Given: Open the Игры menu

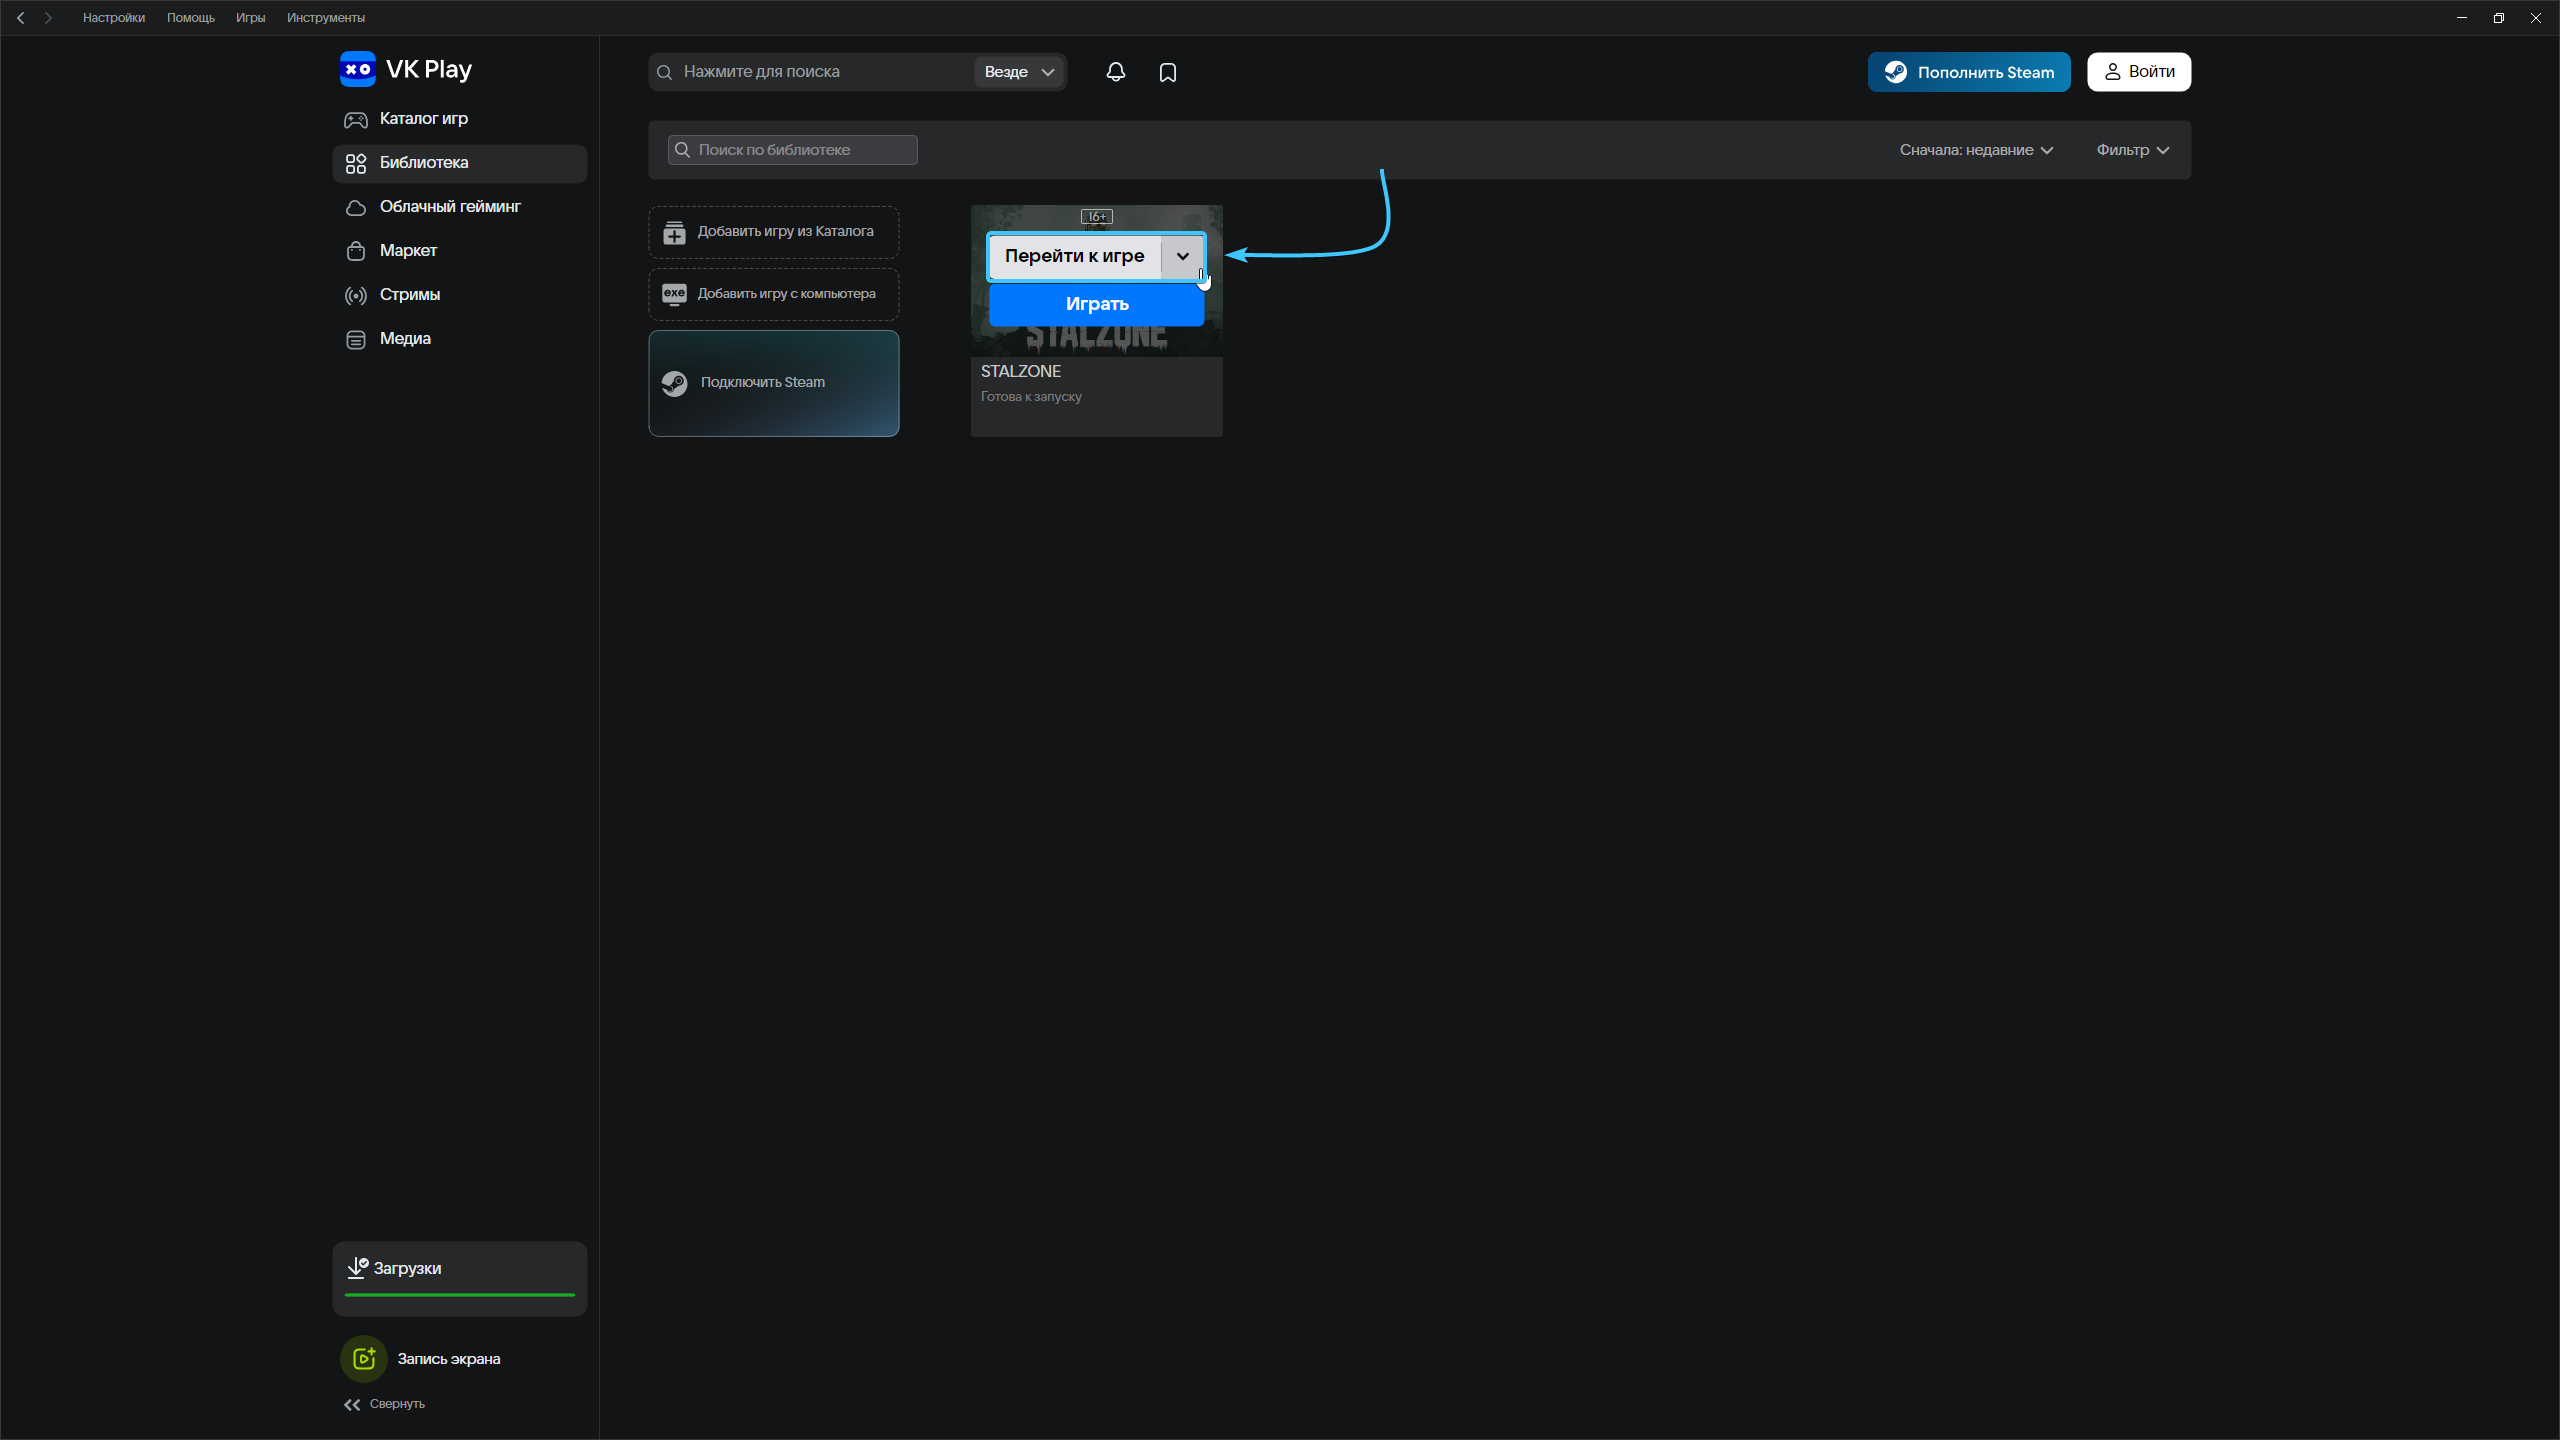Looking at the screenshot, I should 250,18.
